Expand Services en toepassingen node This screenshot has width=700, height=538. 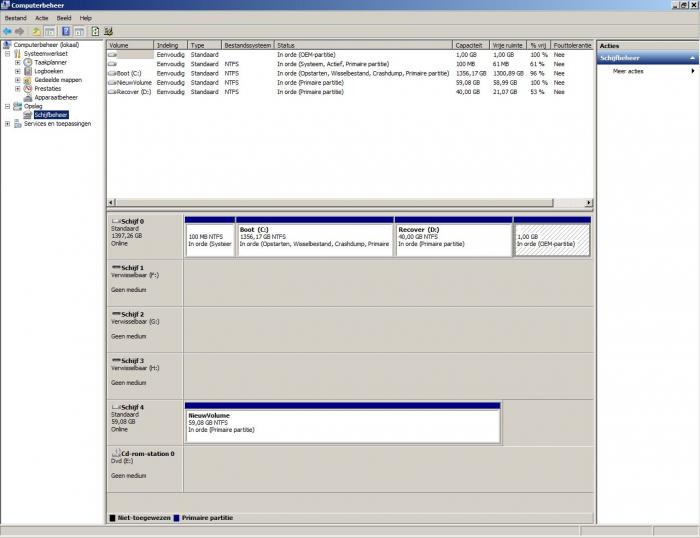(x=8, y=124)
